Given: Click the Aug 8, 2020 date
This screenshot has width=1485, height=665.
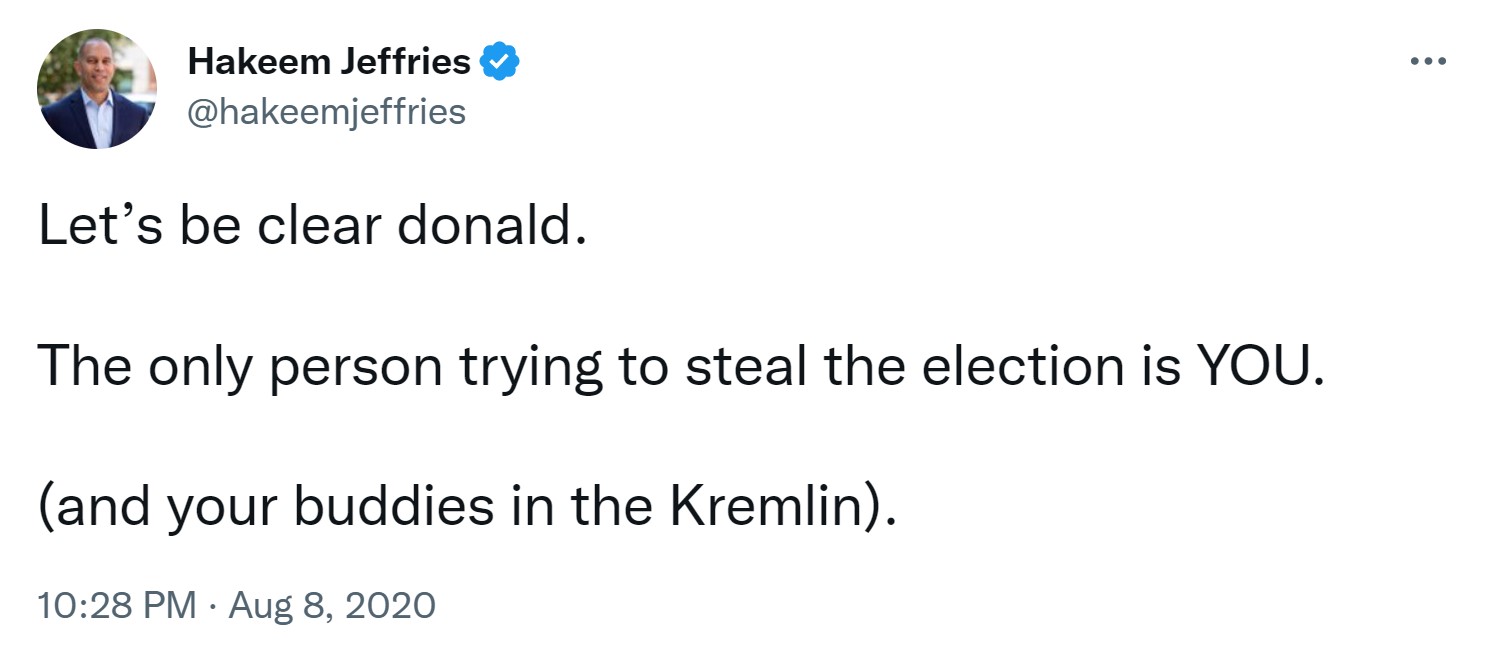Looking at the screenshot, I should [332, 606].
